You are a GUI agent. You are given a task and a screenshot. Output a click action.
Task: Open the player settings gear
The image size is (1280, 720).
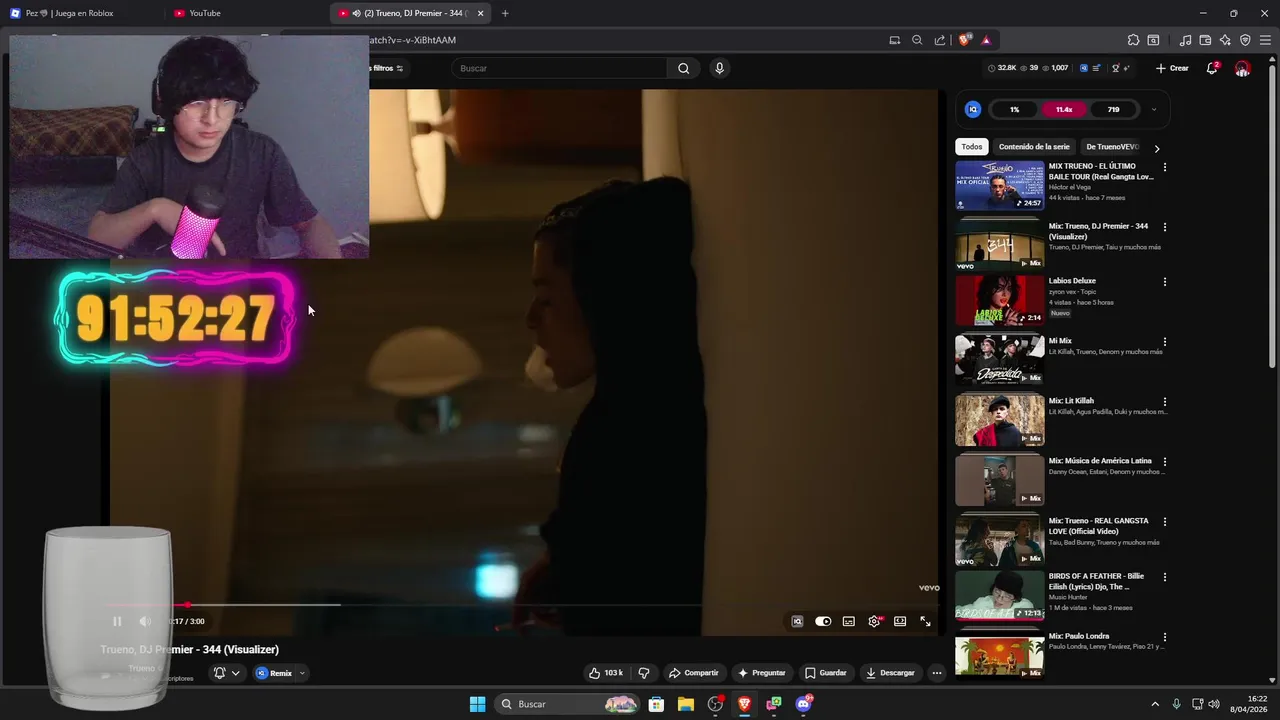coord(875,621)
